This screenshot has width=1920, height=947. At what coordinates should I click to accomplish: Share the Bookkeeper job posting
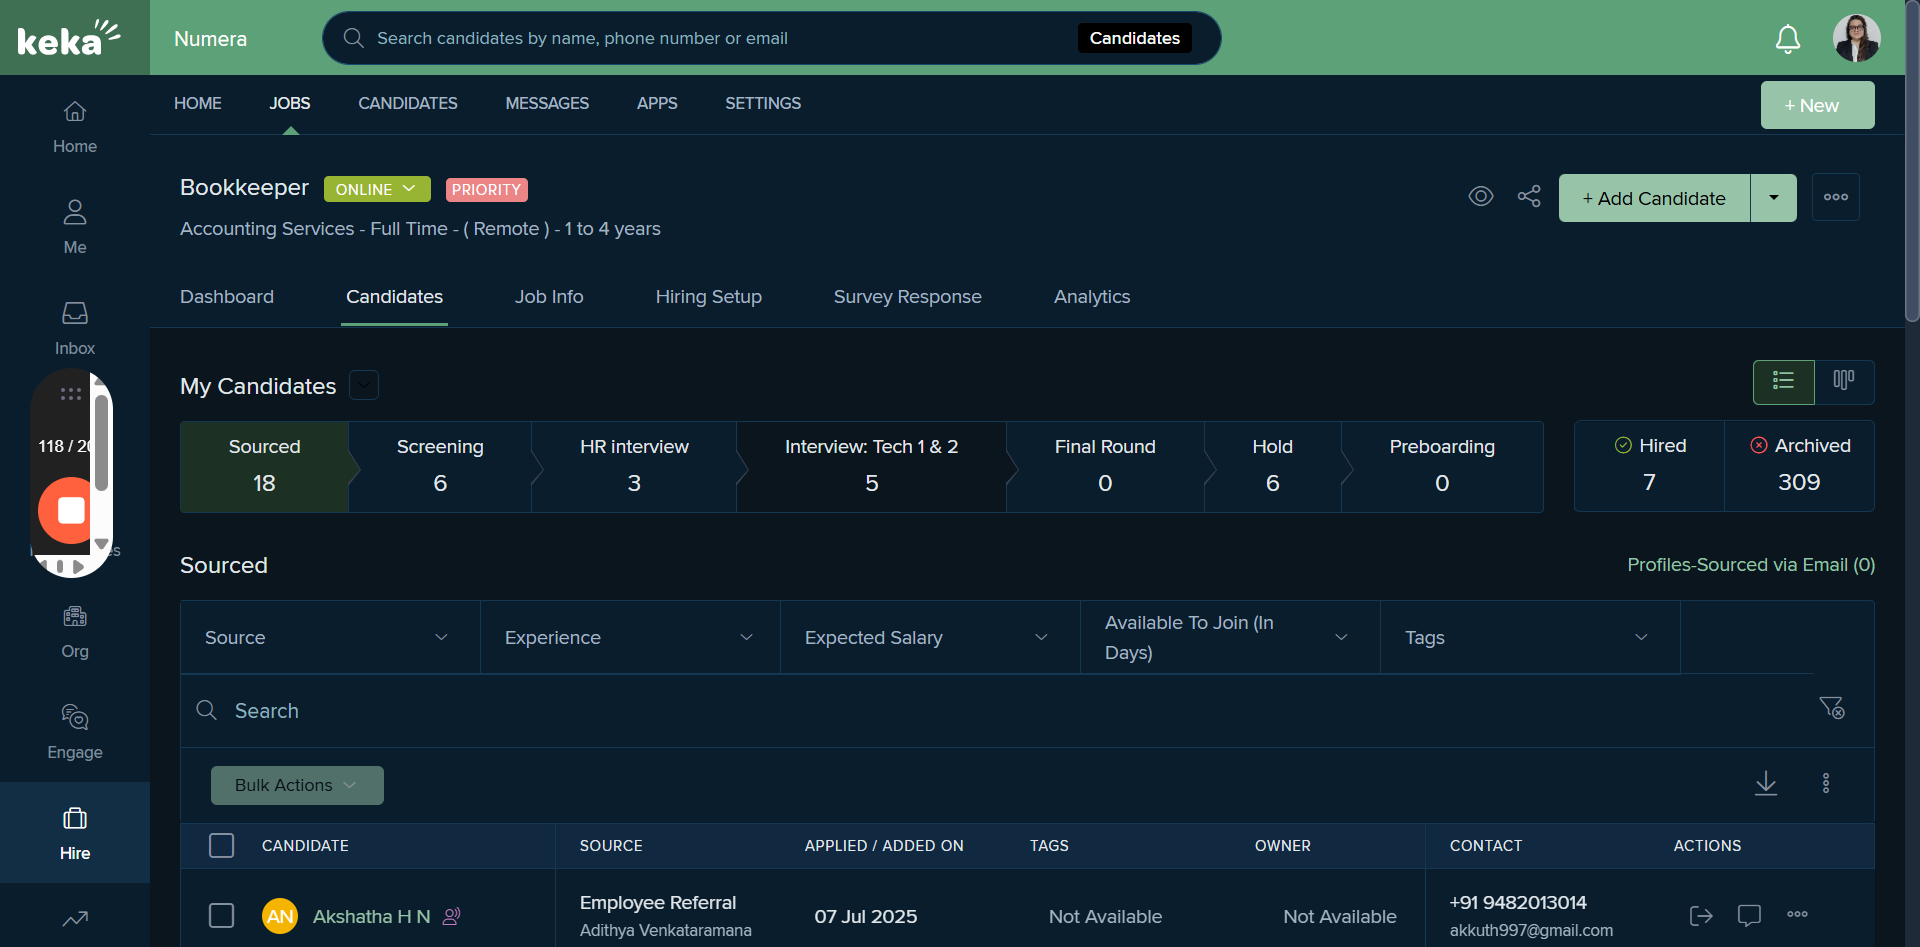(1529, 196)
